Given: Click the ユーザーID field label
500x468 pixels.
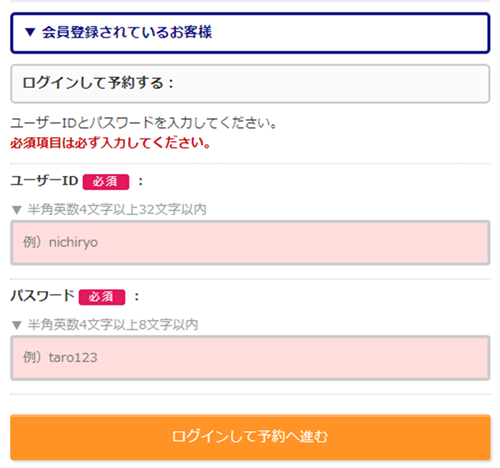Looking at the screenshot, I should tap(44, 181).
